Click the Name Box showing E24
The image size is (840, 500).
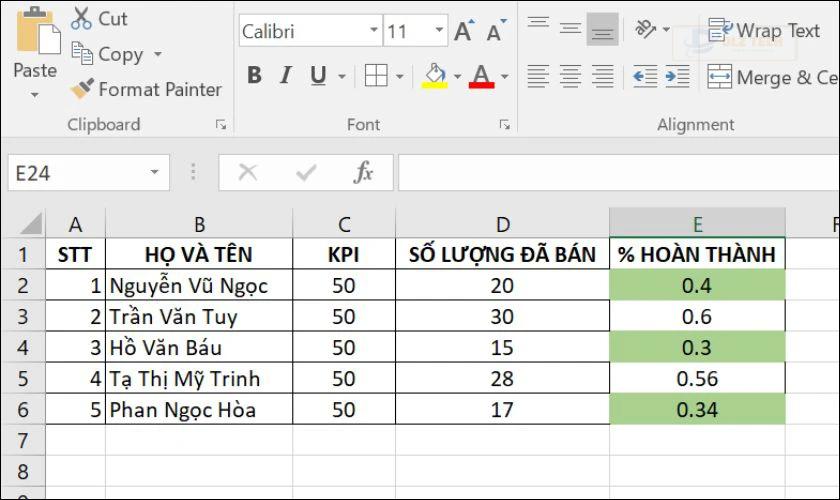click(x=78, y=173)
